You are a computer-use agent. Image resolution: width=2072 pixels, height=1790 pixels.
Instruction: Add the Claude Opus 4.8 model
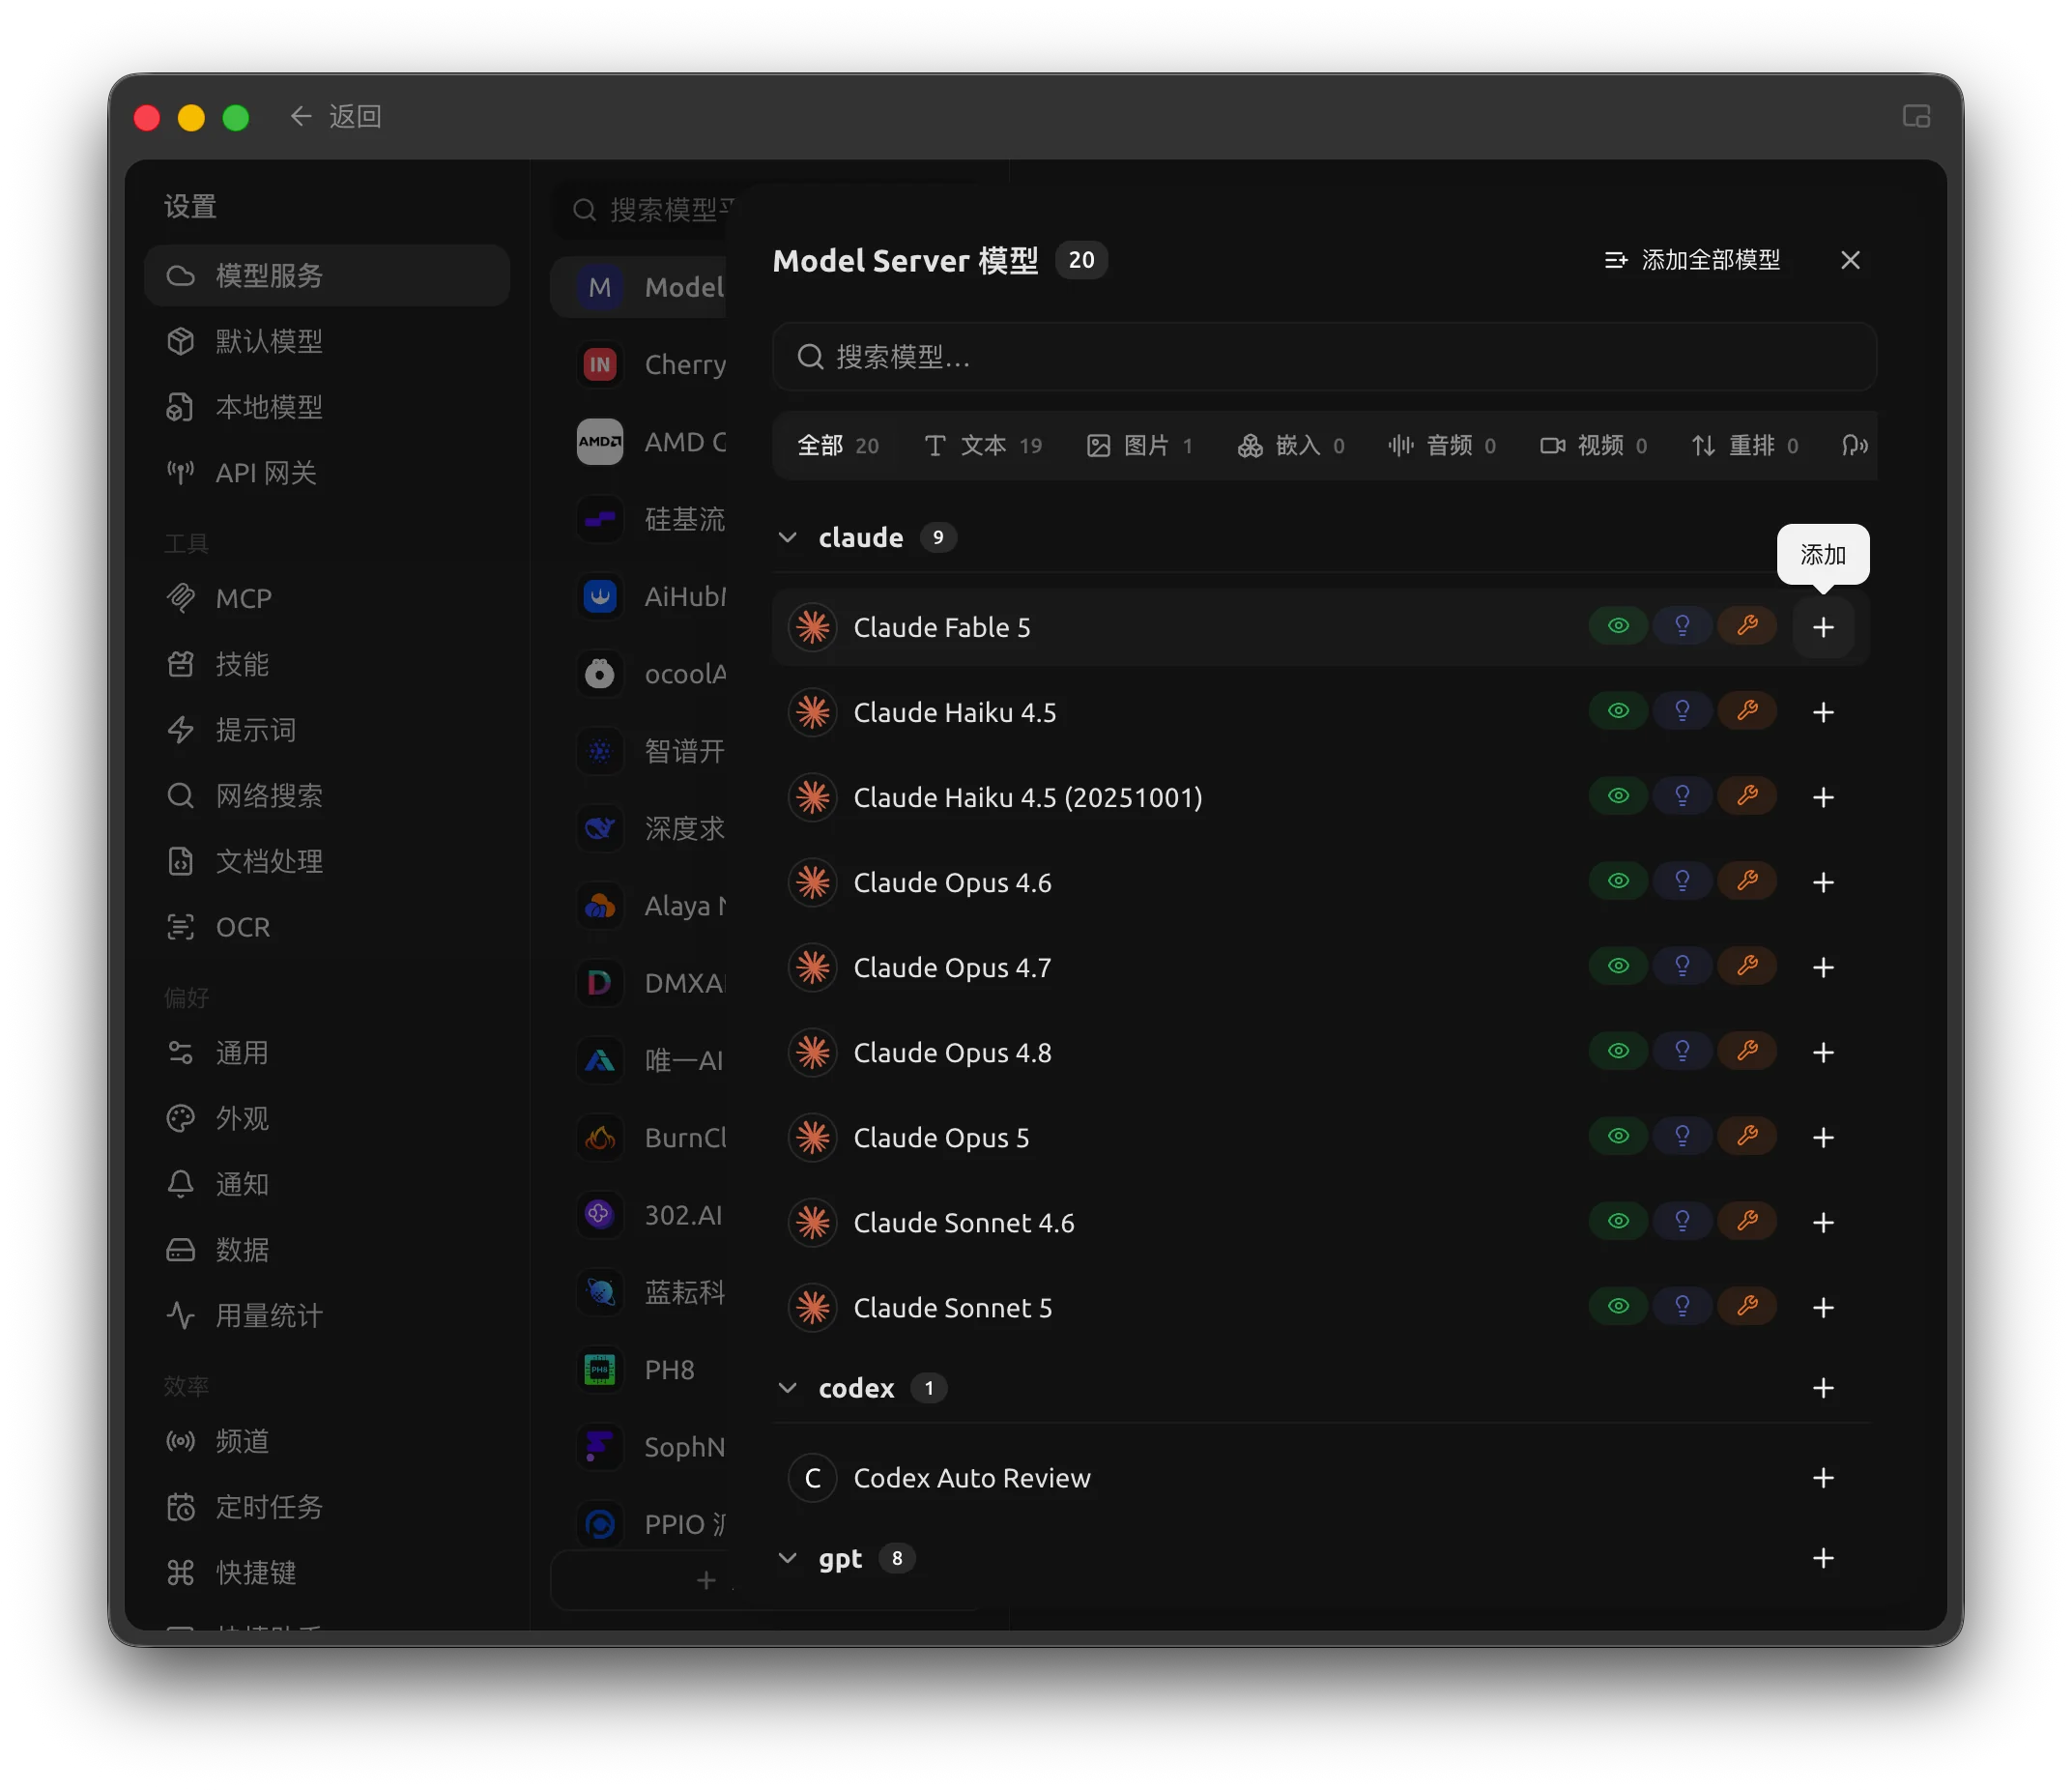[1823, 1052]
